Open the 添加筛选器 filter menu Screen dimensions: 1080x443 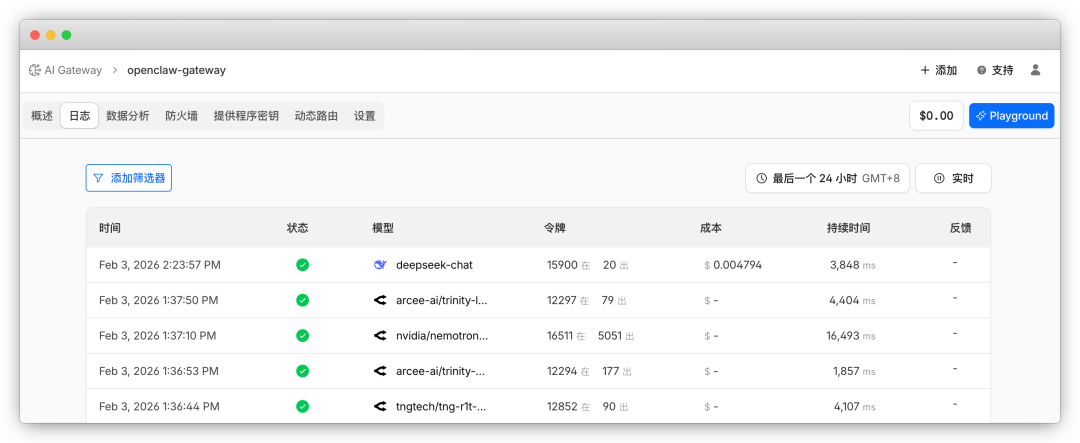[128, 178]
